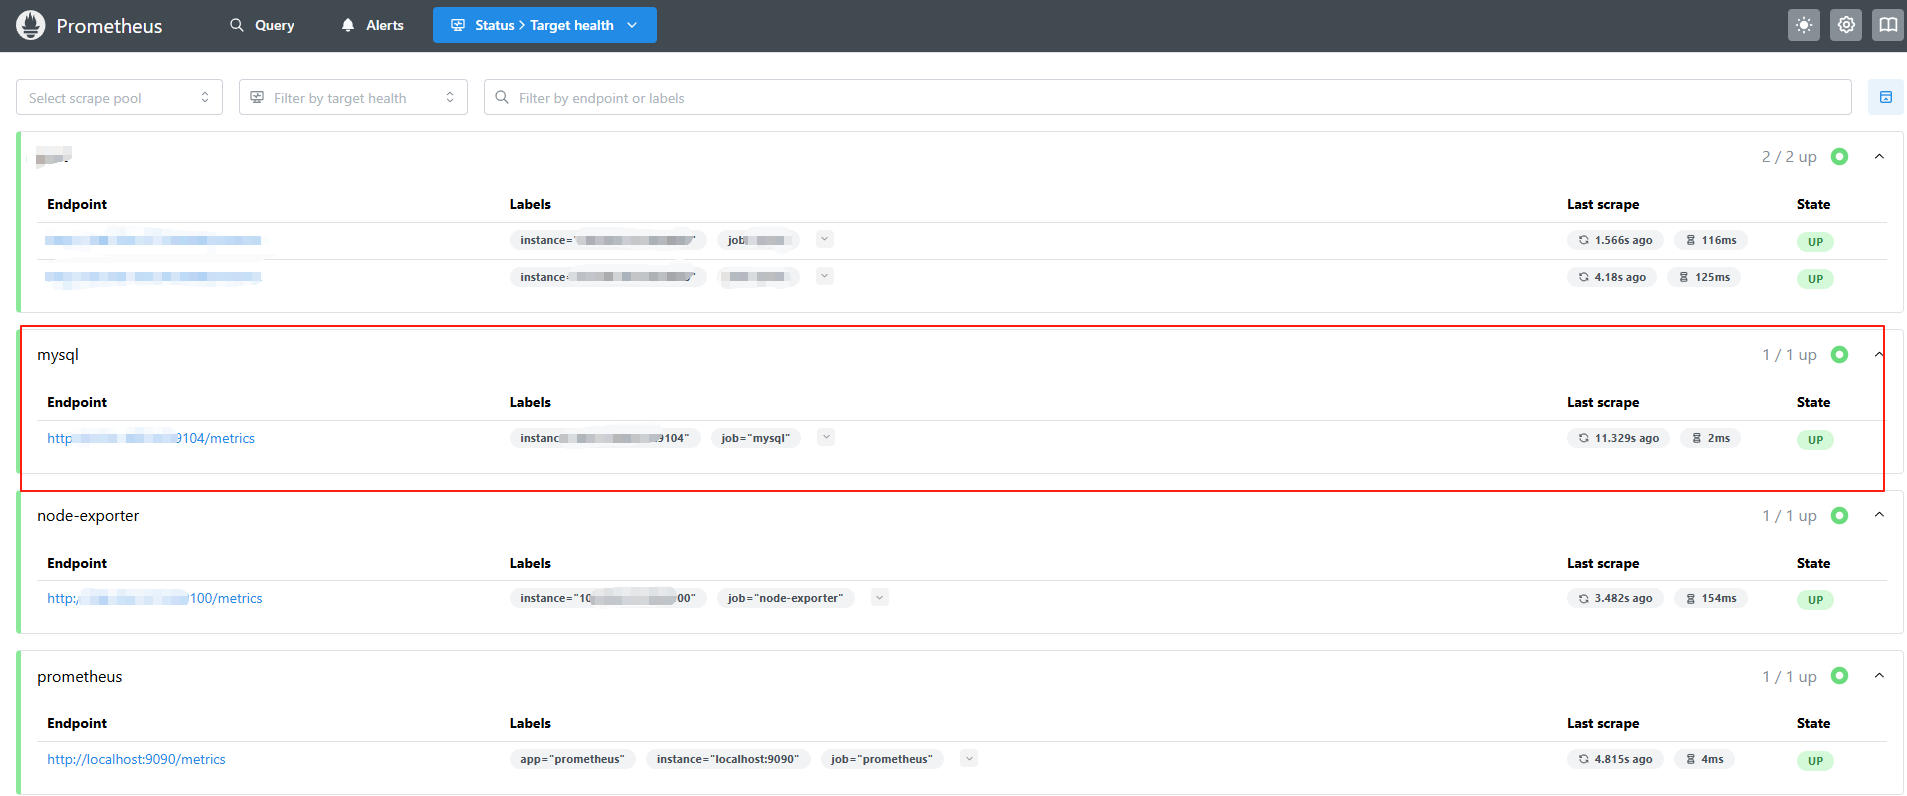Click the 4ms scrape duration badge

1705,759
